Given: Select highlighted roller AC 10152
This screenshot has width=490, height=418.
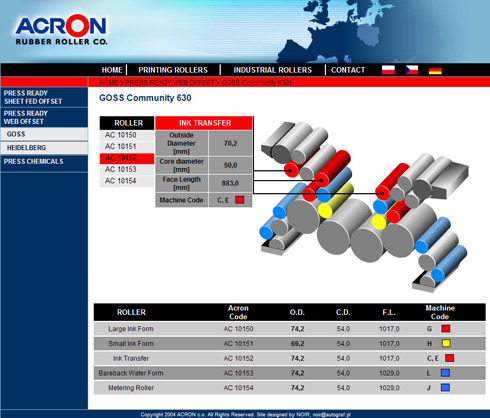Looking at the screenshot, I should 127,158.
